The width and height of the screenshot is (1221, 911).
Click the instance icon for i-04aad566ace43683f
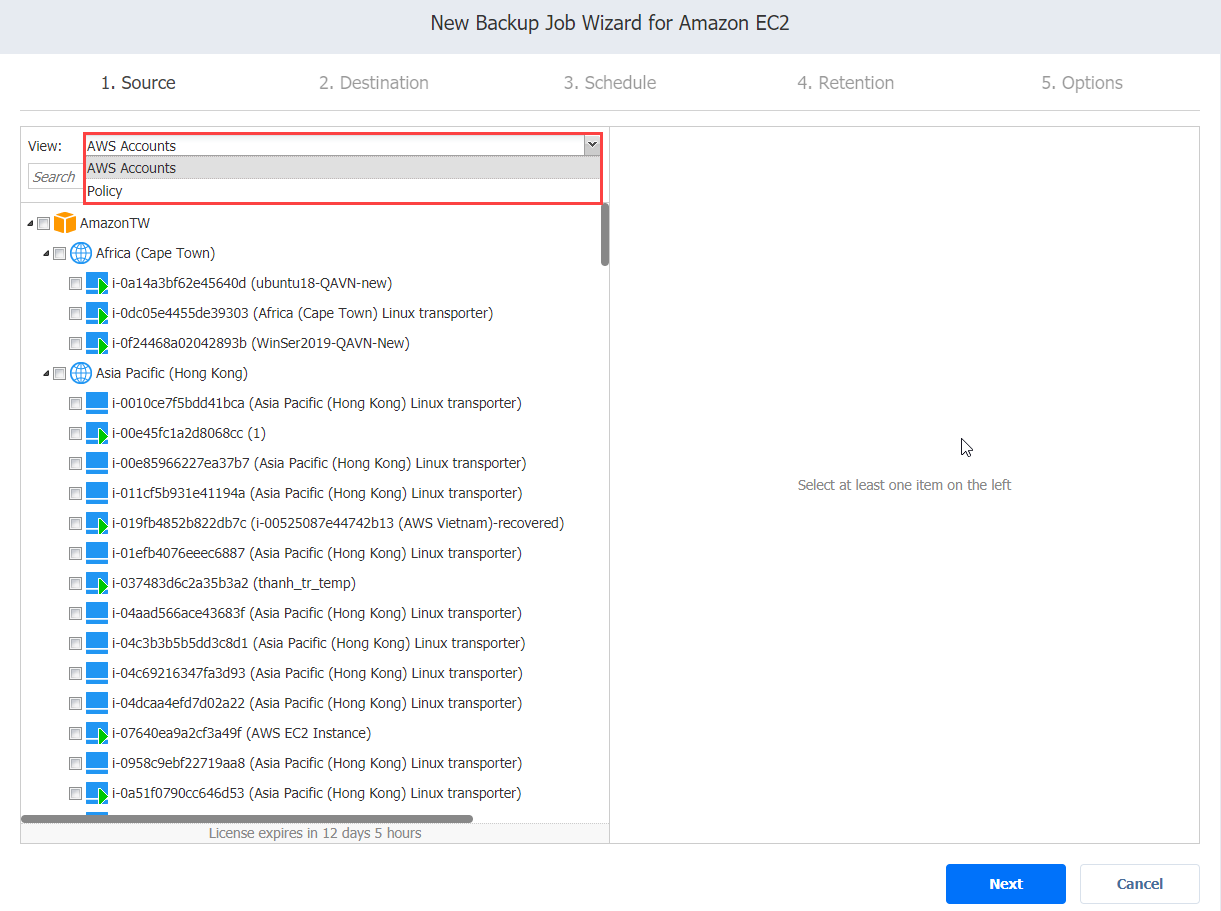(x=97, y=613)
